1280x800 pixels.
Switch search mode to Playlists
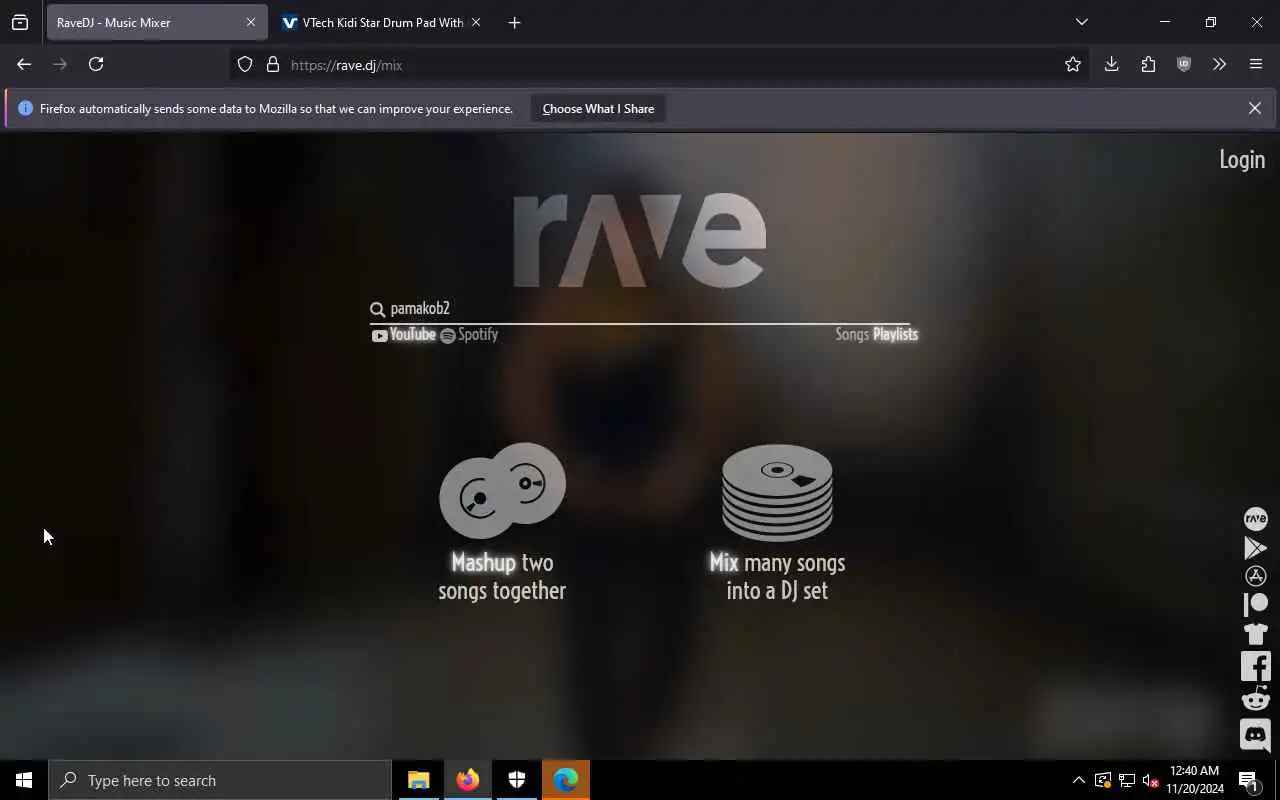(x=895, y=335)
